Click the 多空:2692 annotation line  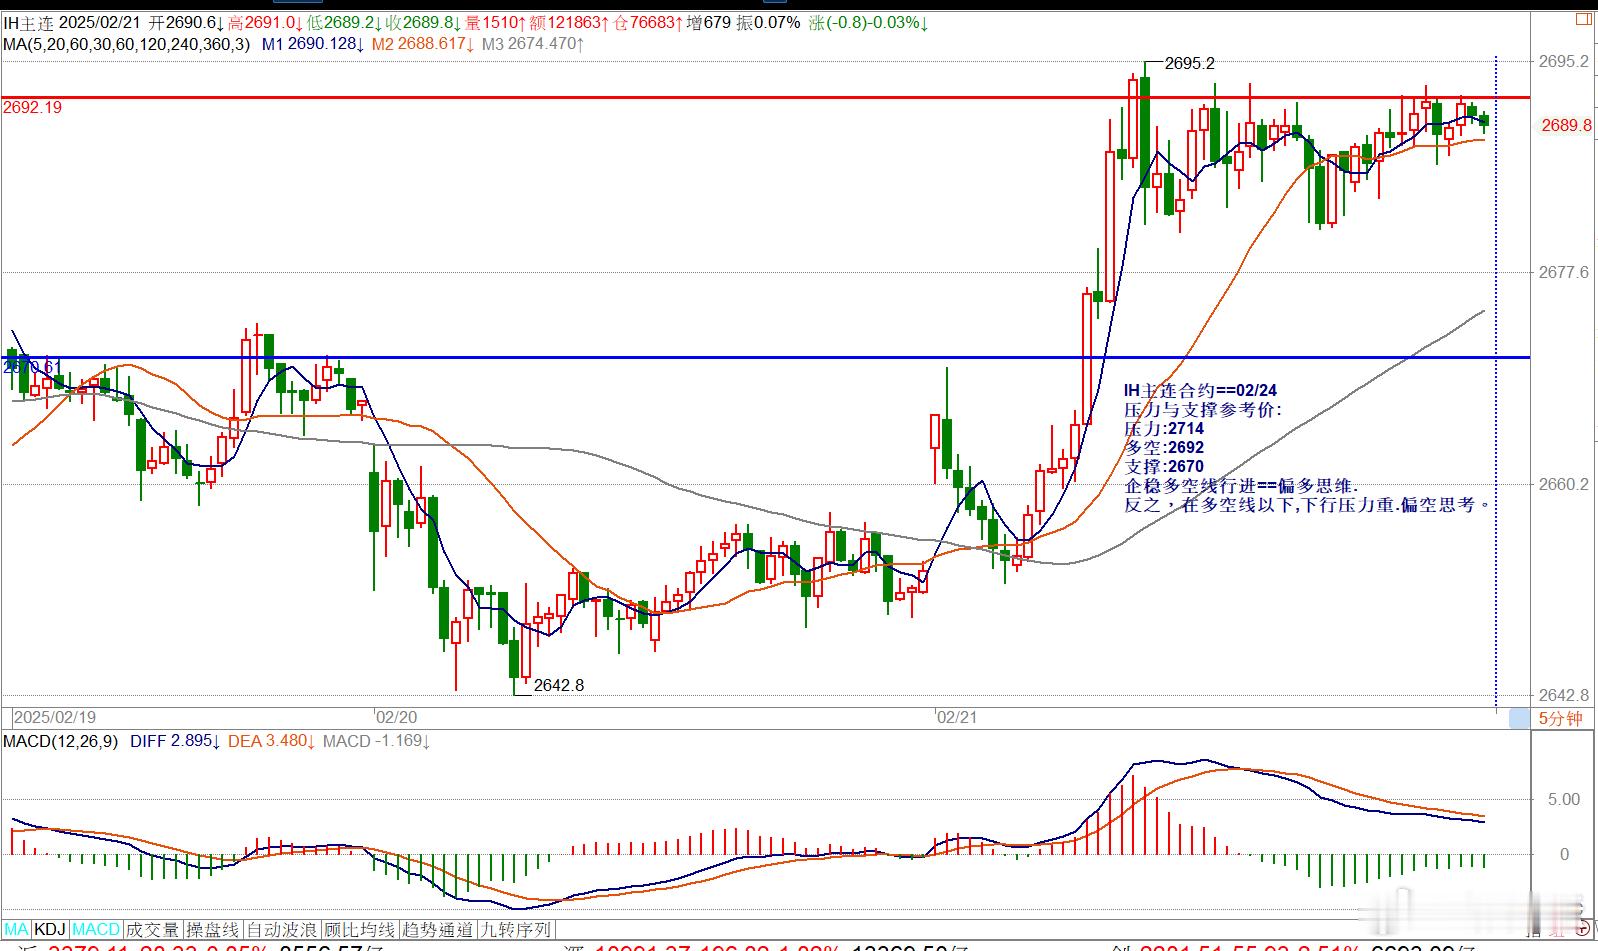[x=1164, y=447]
